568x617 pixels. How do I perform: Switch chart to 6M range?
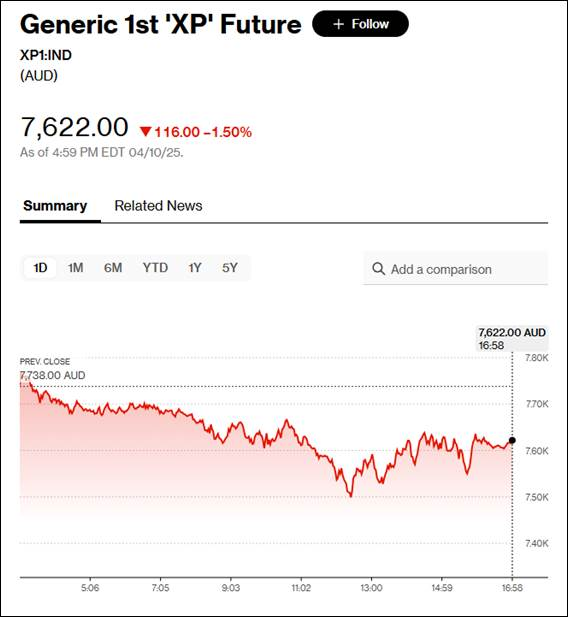point(113,268)
